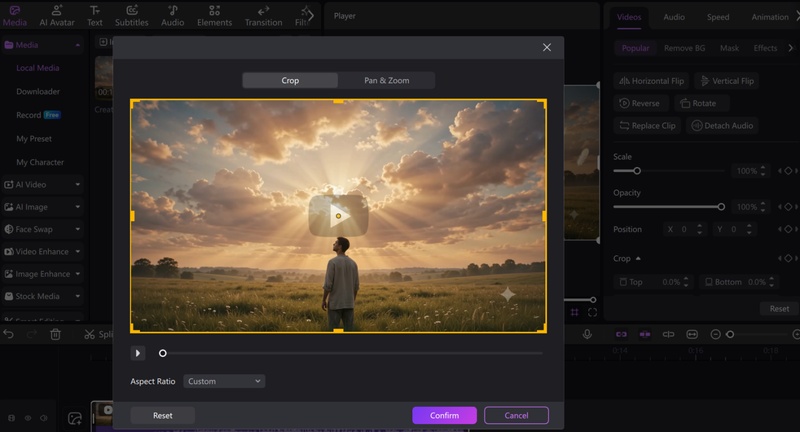Open the Transition tool
This screenshot has height=432, width=800.
(263, 16)
